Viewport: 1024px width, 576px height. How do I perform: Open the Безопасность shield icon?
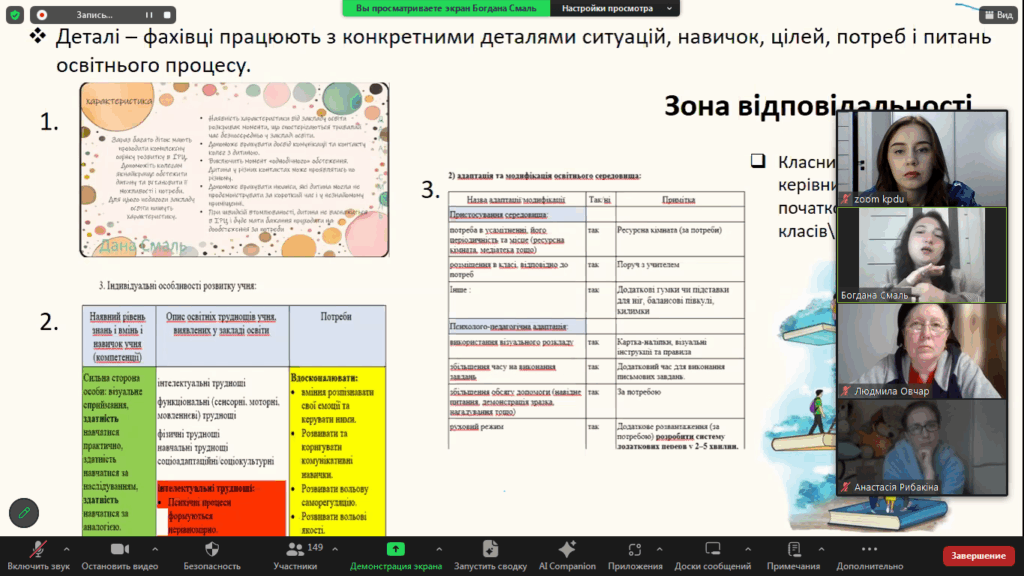pyautogui.click(x=211, y=550)
